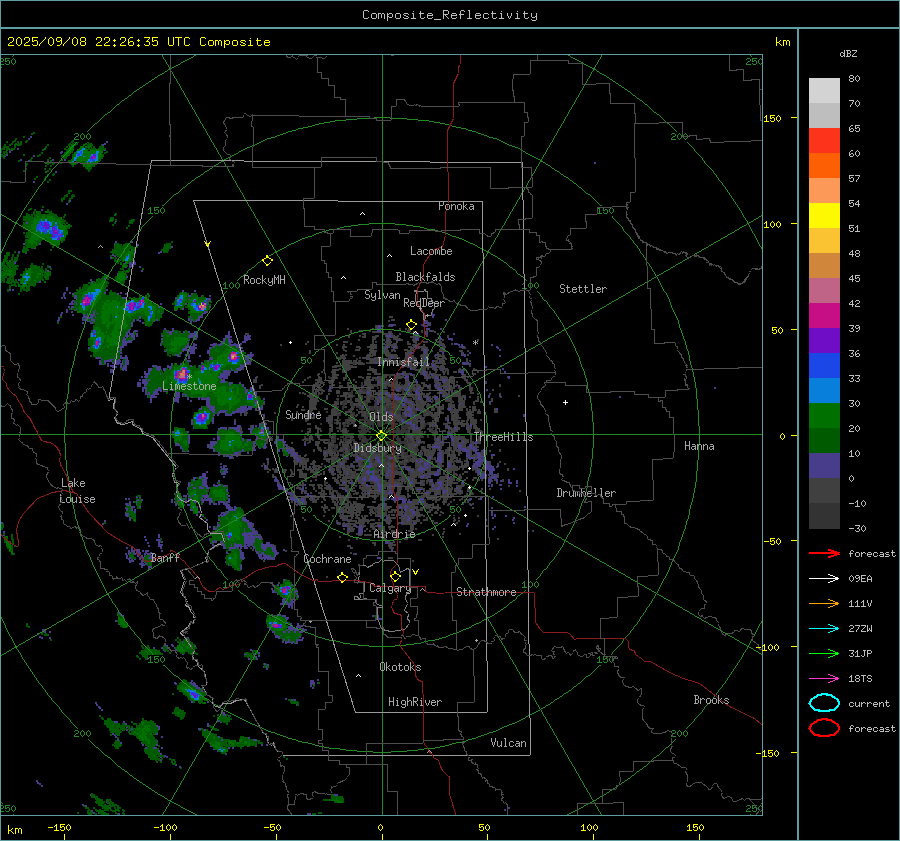900x841 pixels.
Task: Click the Drumheller town label
Action: pos(586,493)
